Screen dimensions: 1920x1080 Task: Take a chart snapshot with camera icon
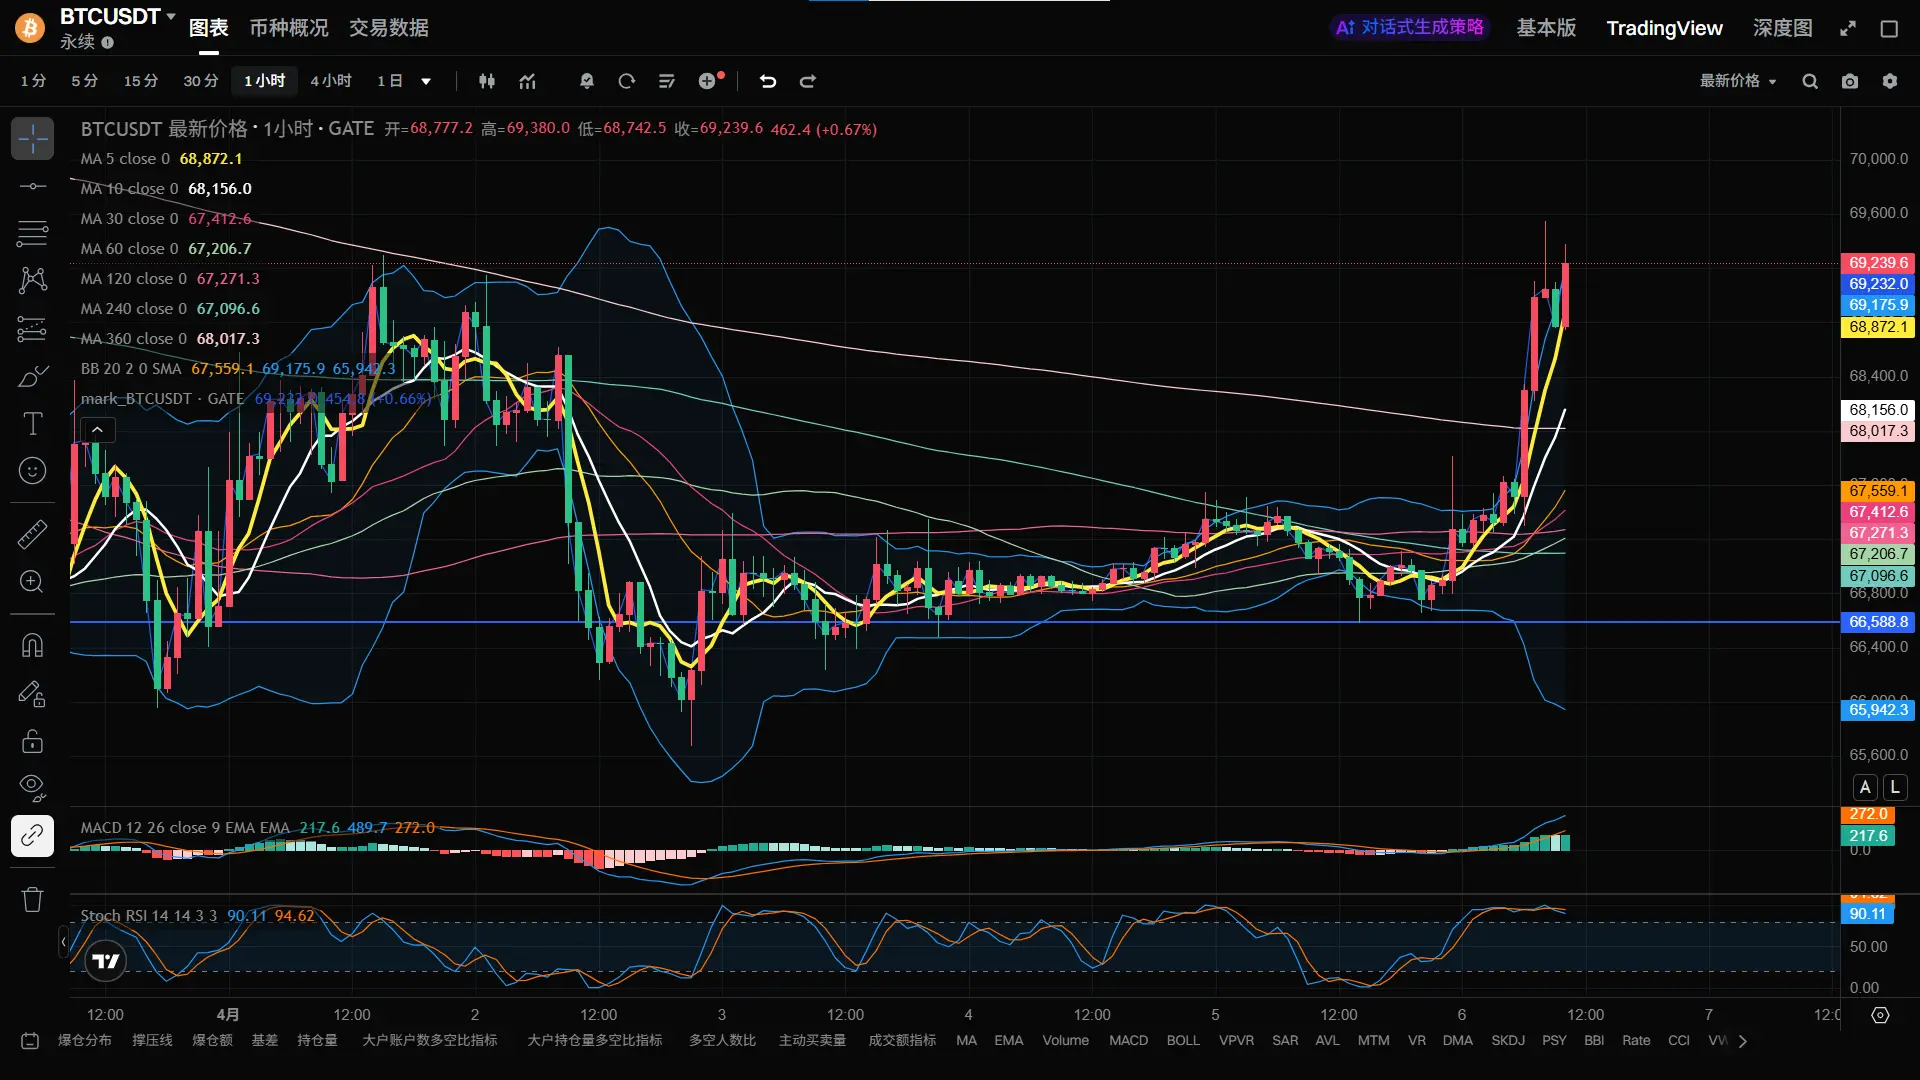pos(1850,81)
